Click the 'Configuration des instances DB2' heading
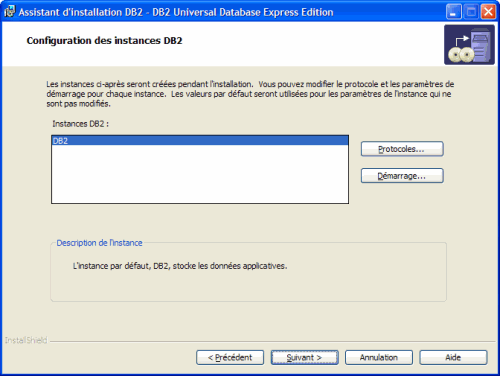 (x=104, y=41)
